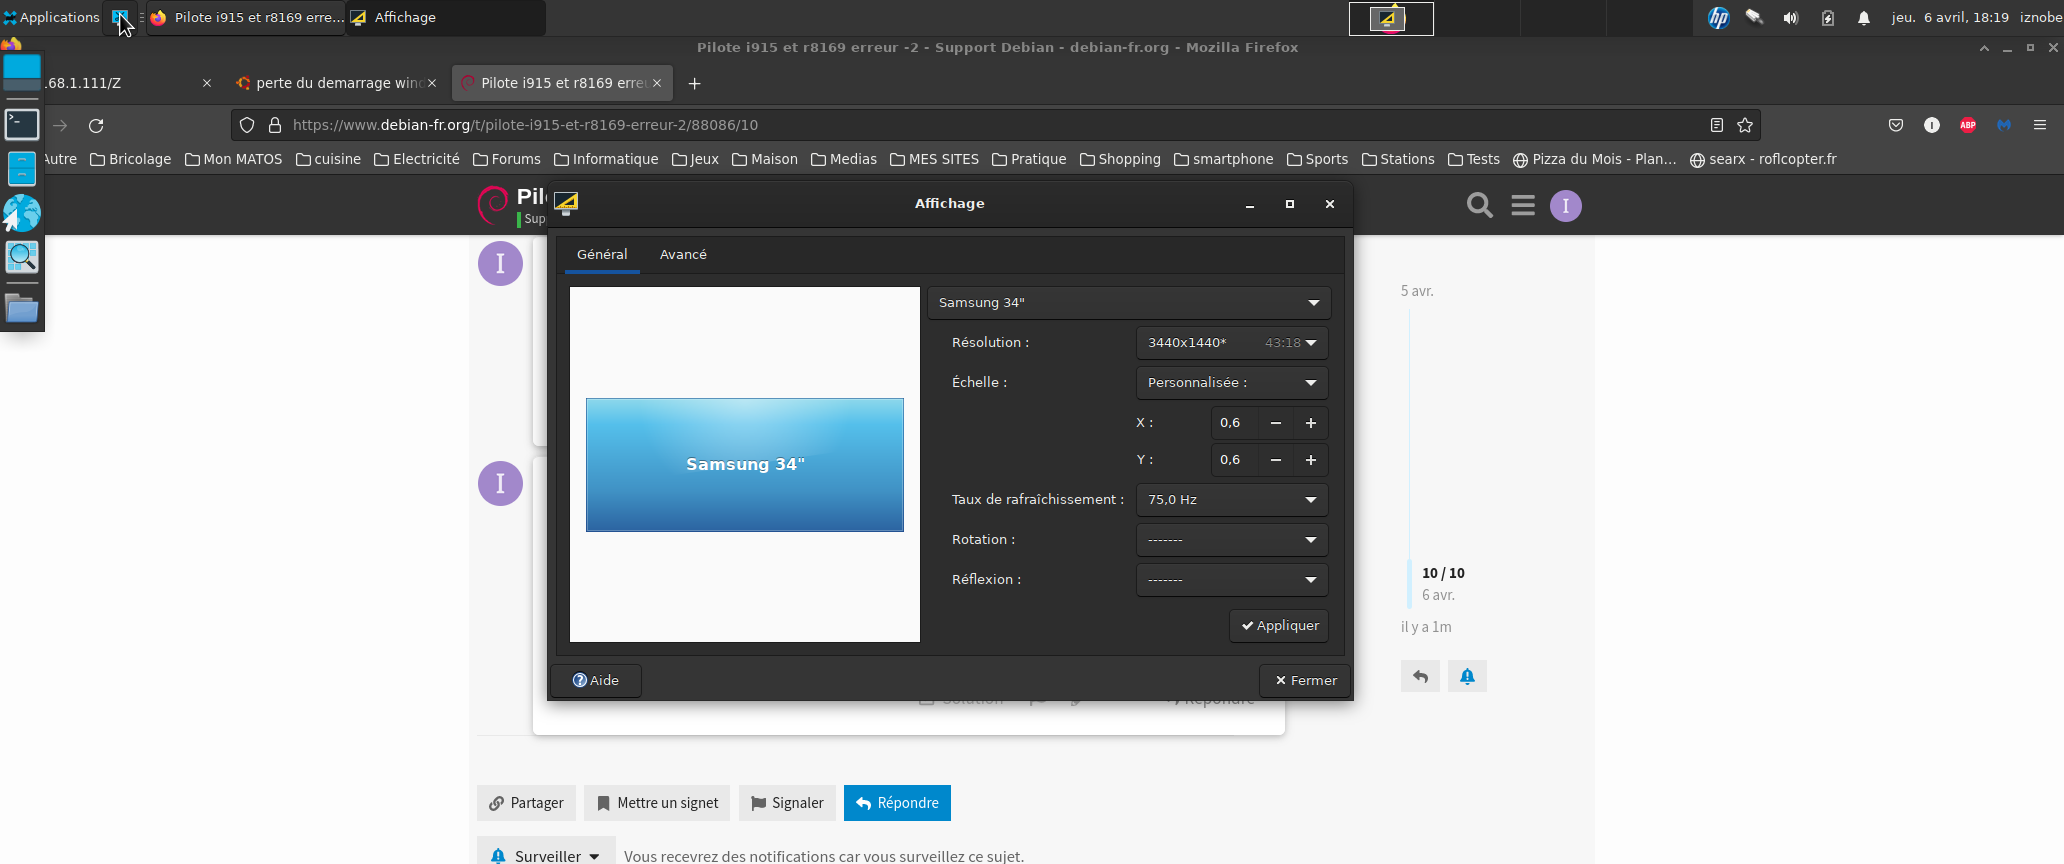
Task: Click the reply arrow button in timeline
Action: (x=1420, y=676)
